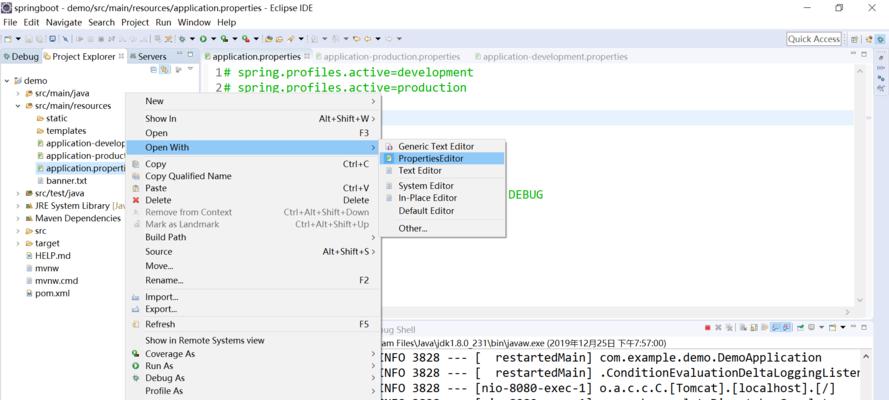Click the Open Console icon
The image size is (889, 400).
832,327
